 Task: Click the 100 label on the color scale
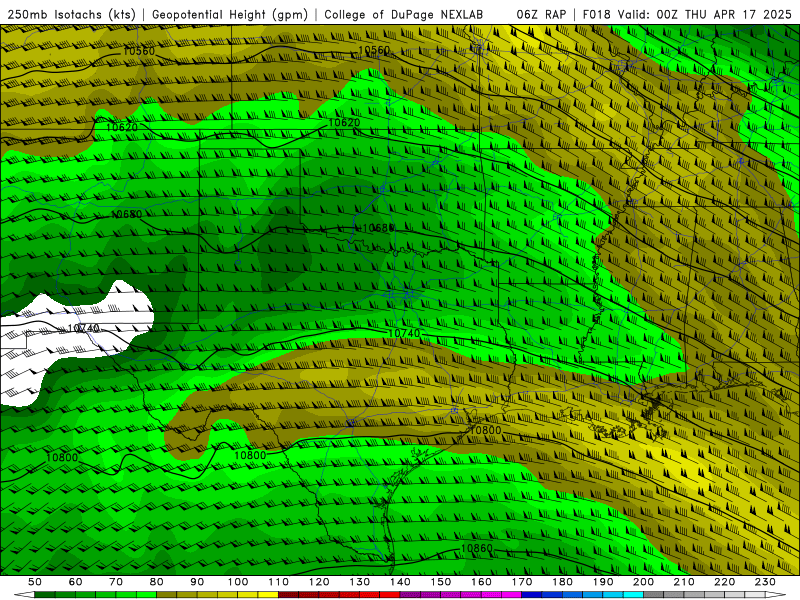click(x=238, y=582)
